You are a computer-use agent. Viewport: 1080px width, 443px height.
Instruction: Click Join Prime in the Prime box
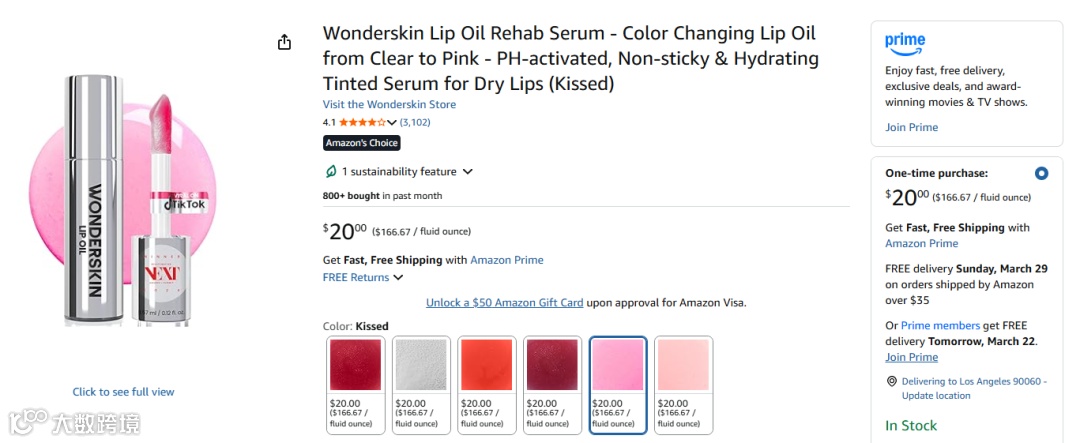tap(911, 127)
